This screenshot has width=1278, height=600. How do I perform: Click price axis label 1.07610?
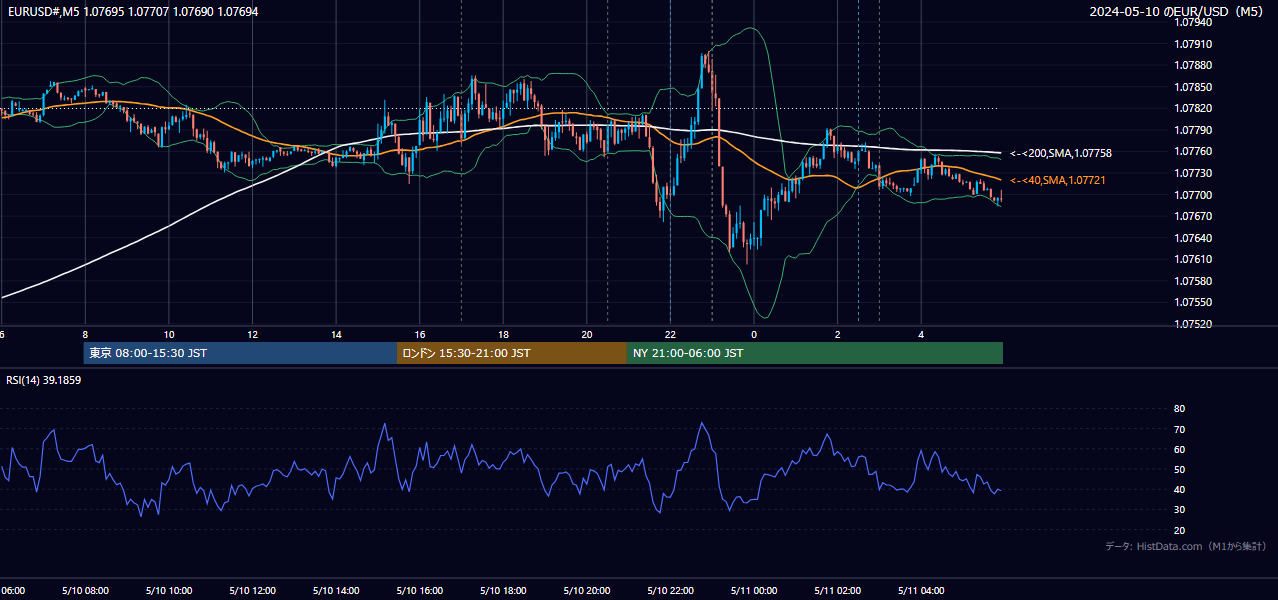coord(1193,259)
